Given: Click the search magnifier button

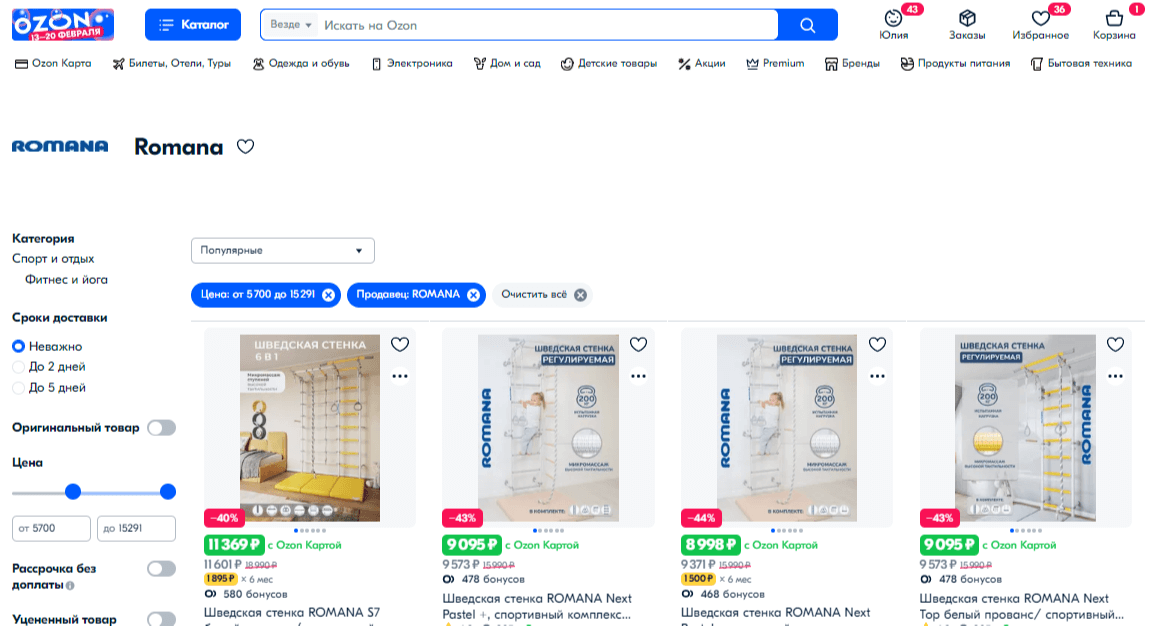Looking at the screenshot, I should coord(807,25).
